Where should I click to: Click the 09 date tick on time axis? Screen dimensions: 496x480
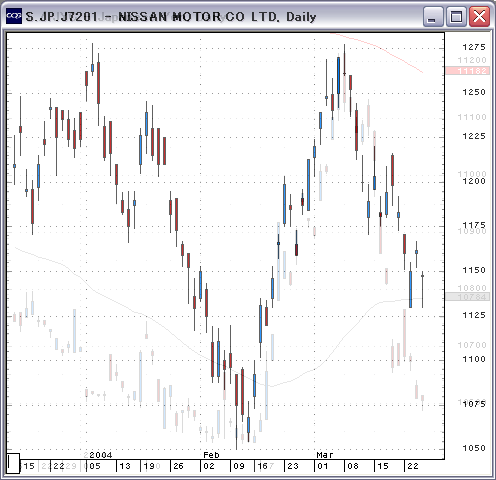239,466
